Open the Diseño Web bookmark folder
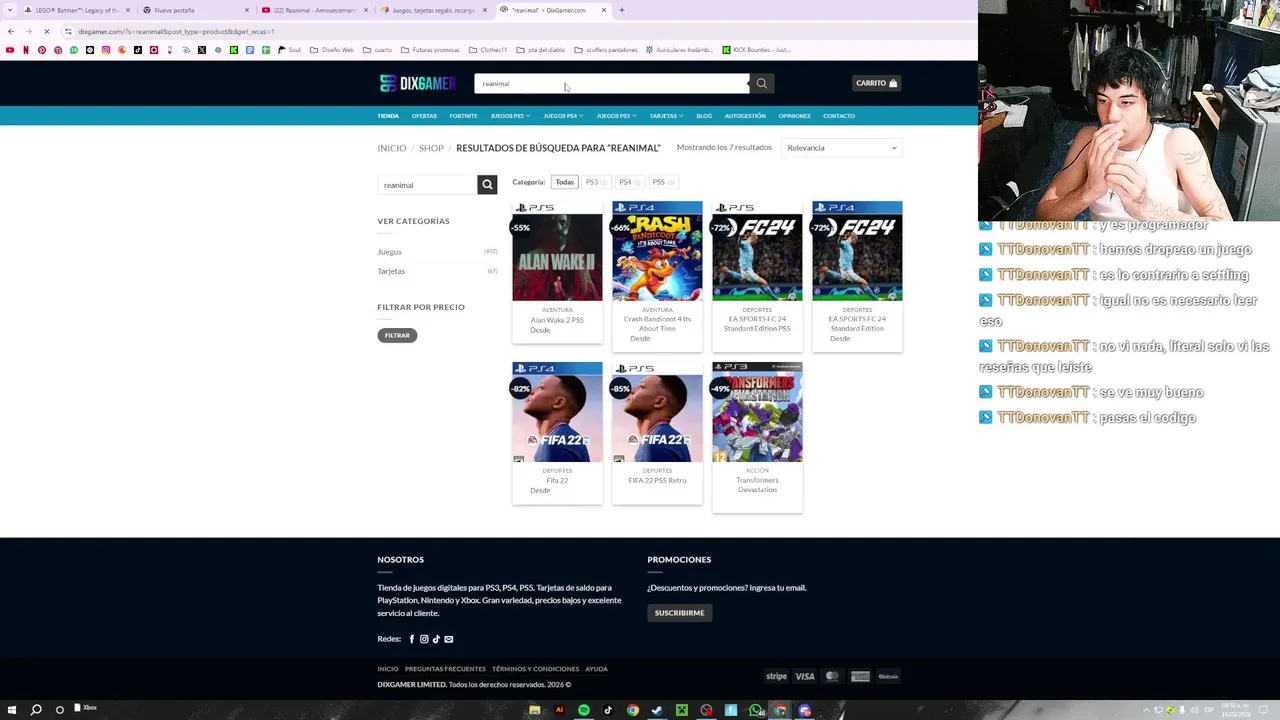This screenshot has width=1280, height=720. pyautogui.click(x=332, y=50)
